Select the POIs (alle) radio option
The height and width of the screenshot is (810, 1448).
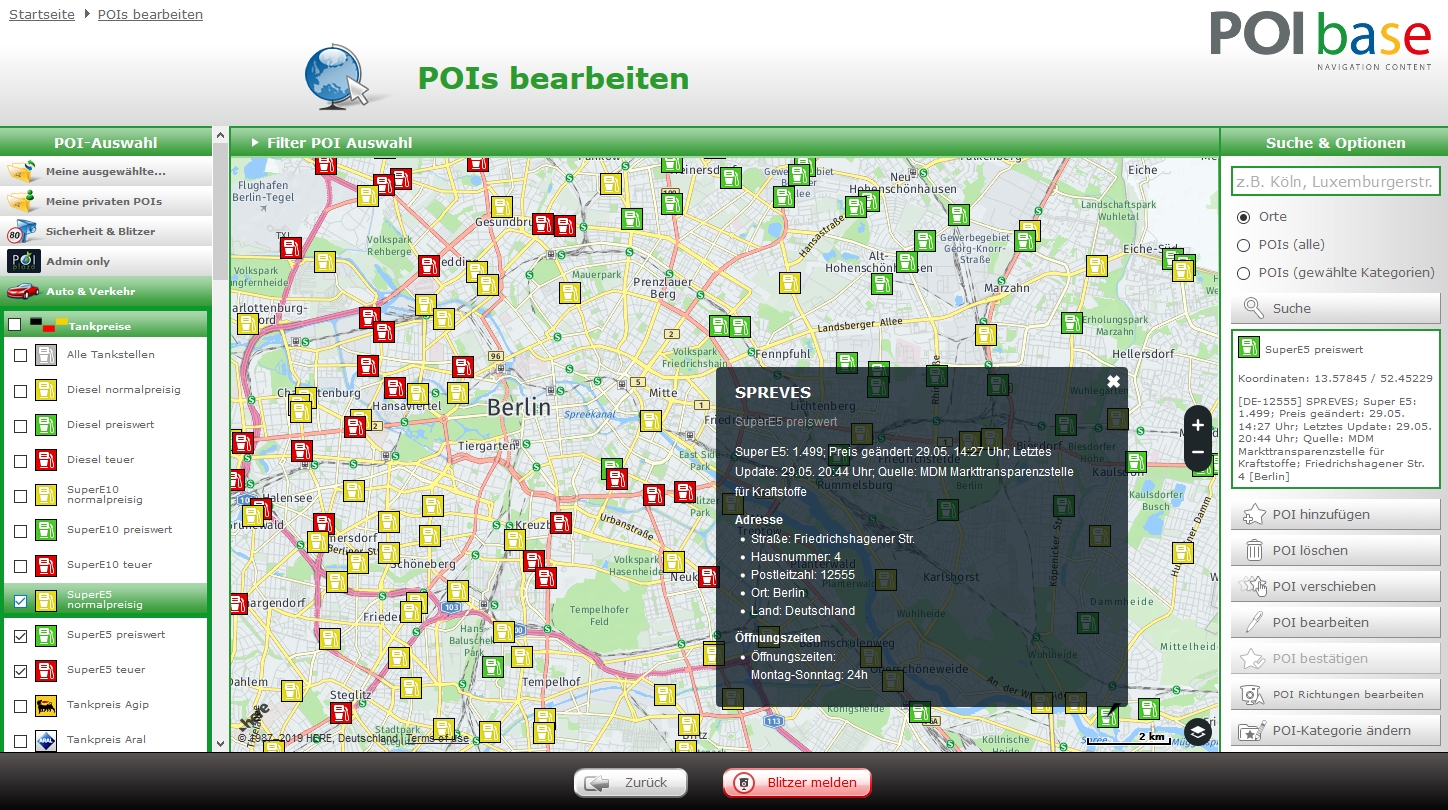click(1244, 245)
